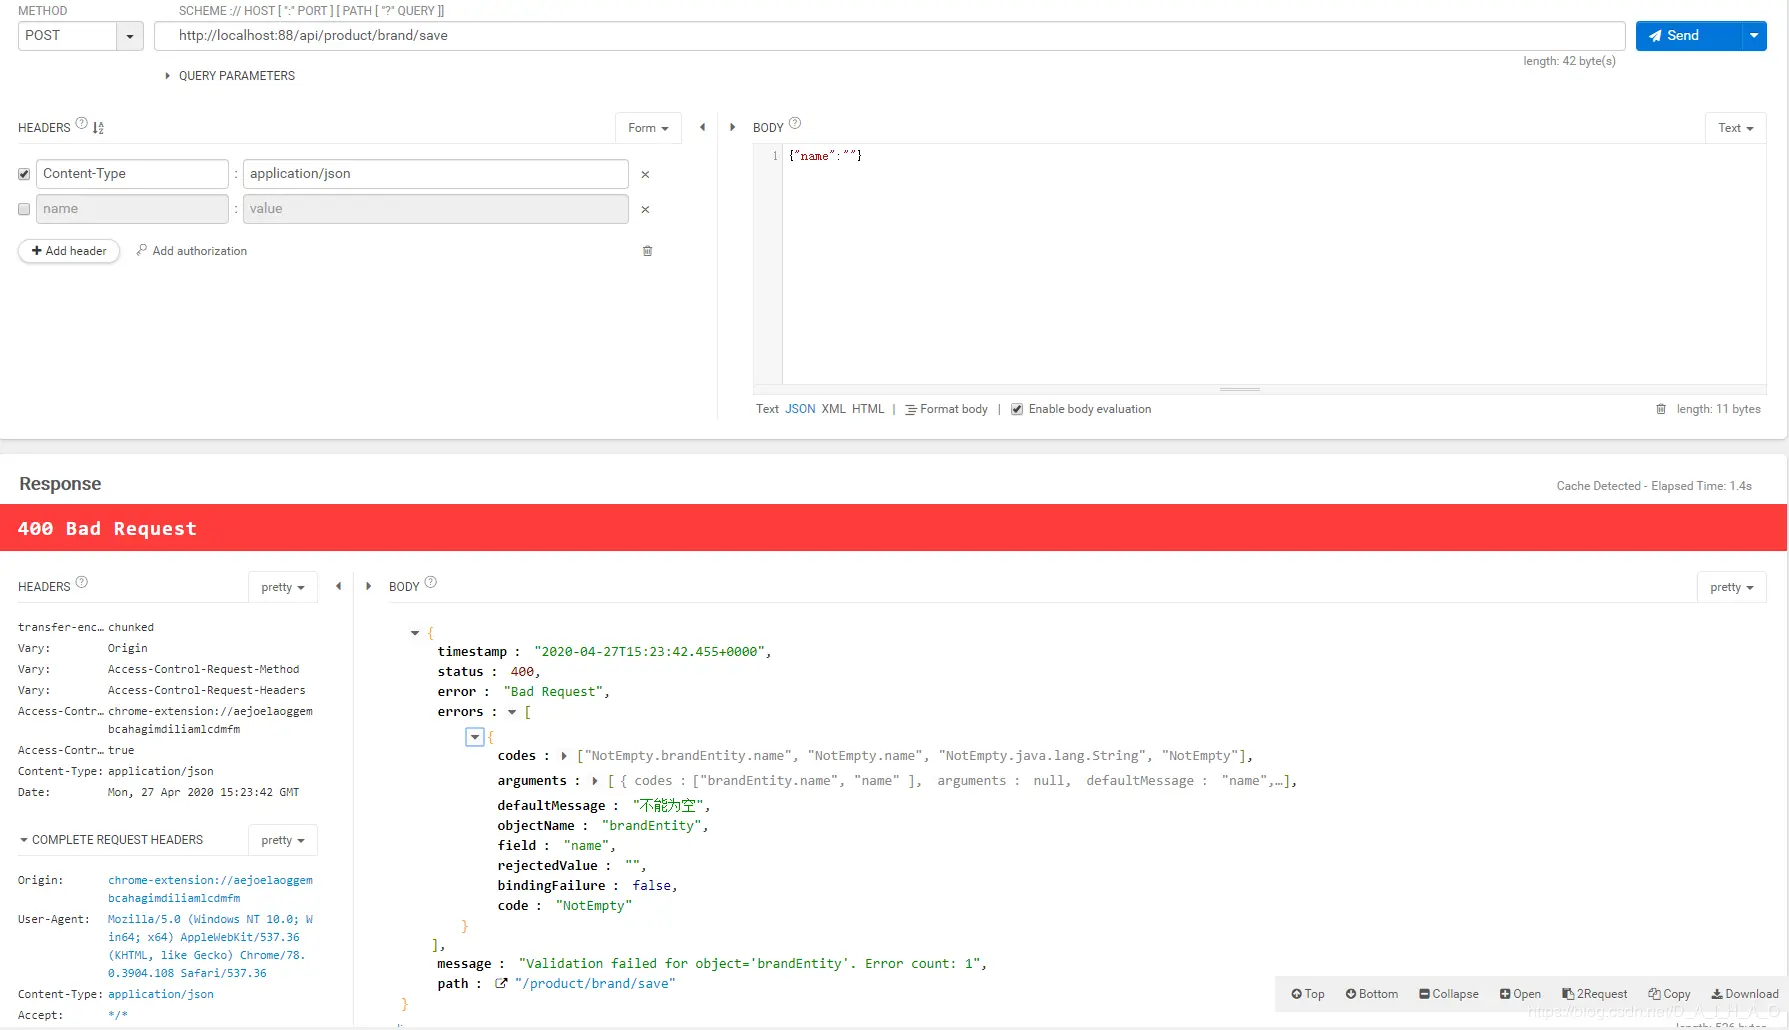This screenshot has height=1030, width=1789.
Task: Clear body using the trash icon
Action: [1661, 409]
